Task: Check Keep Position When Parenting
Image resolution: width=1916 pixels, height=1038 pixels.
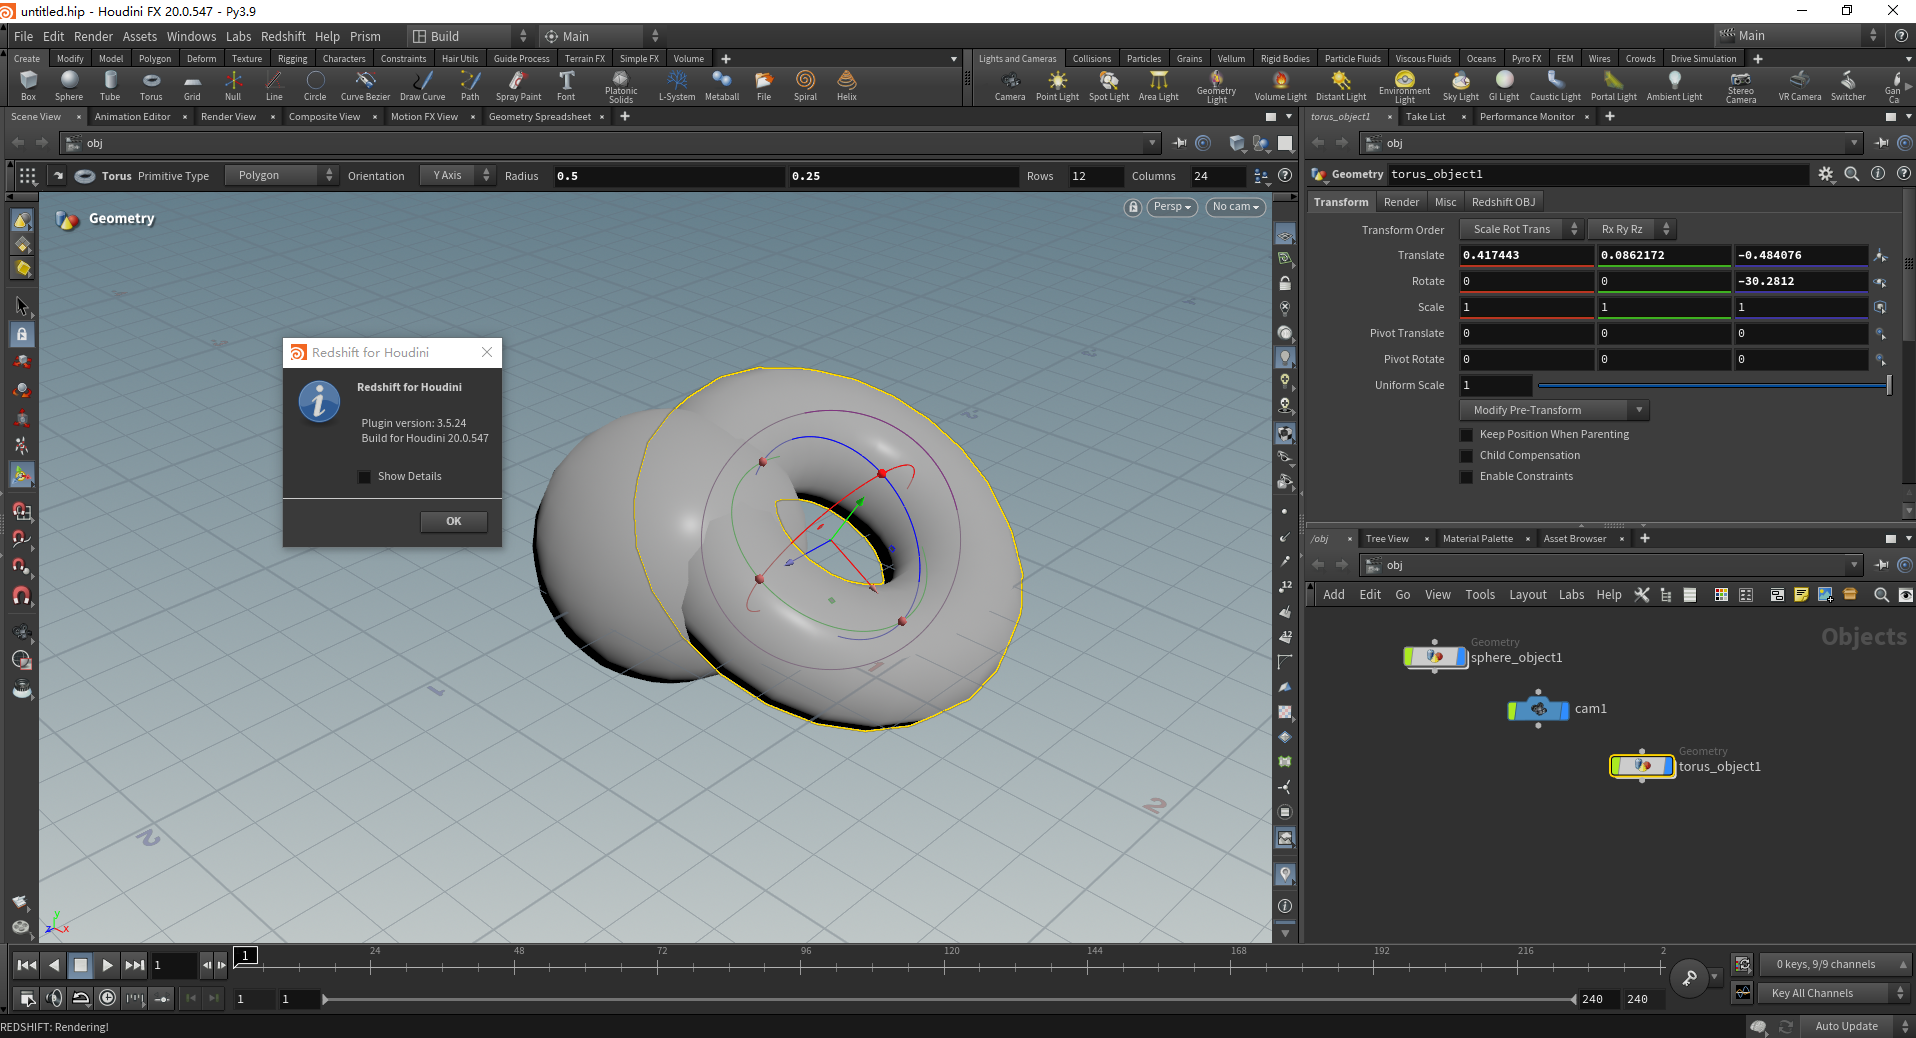Action: [1467, 435]
